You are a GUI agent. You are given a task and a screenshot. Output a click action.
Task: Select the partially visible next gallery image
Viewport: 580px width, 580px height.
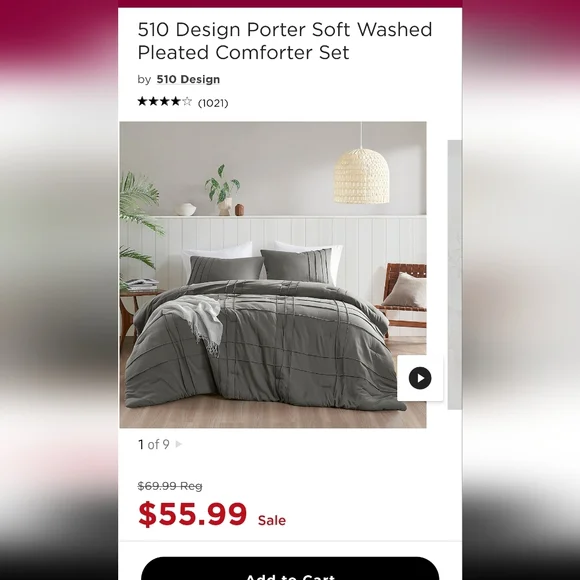click(455, 274)
